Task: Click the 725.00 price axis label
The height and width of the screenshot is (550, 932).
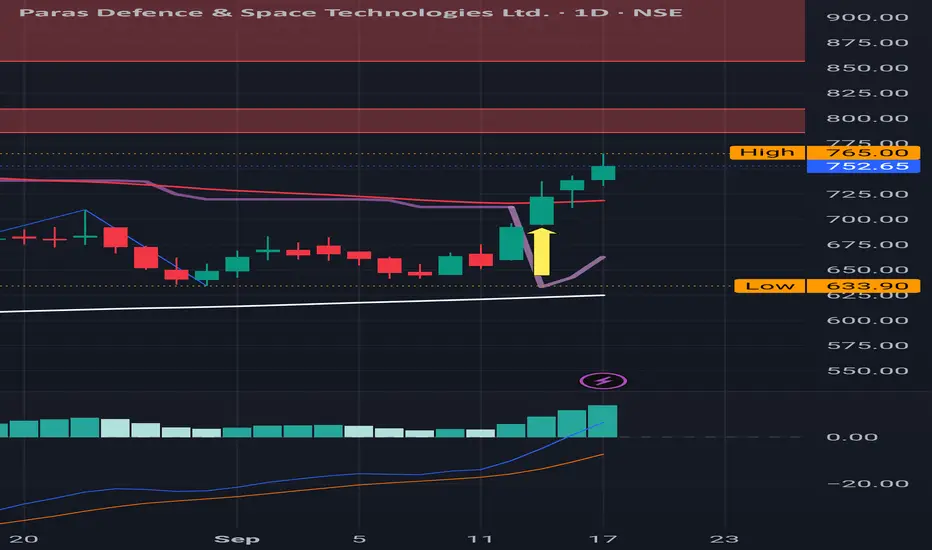Action: [867, 194]
